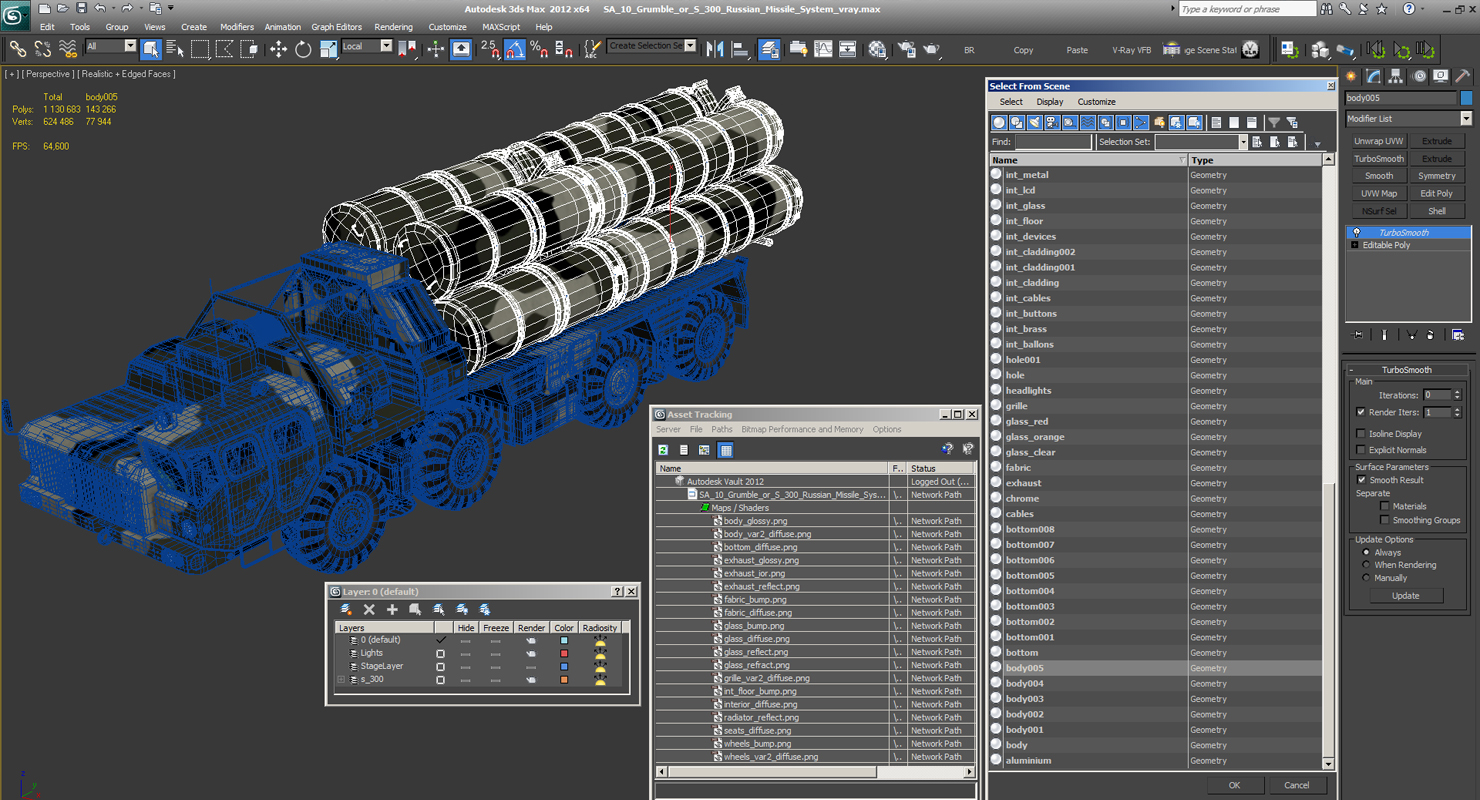Image resolution: width=1480 pixels, height=800 pixels.
Task: Toggle the Render Iters checkbox
Action: [1361, 412]
